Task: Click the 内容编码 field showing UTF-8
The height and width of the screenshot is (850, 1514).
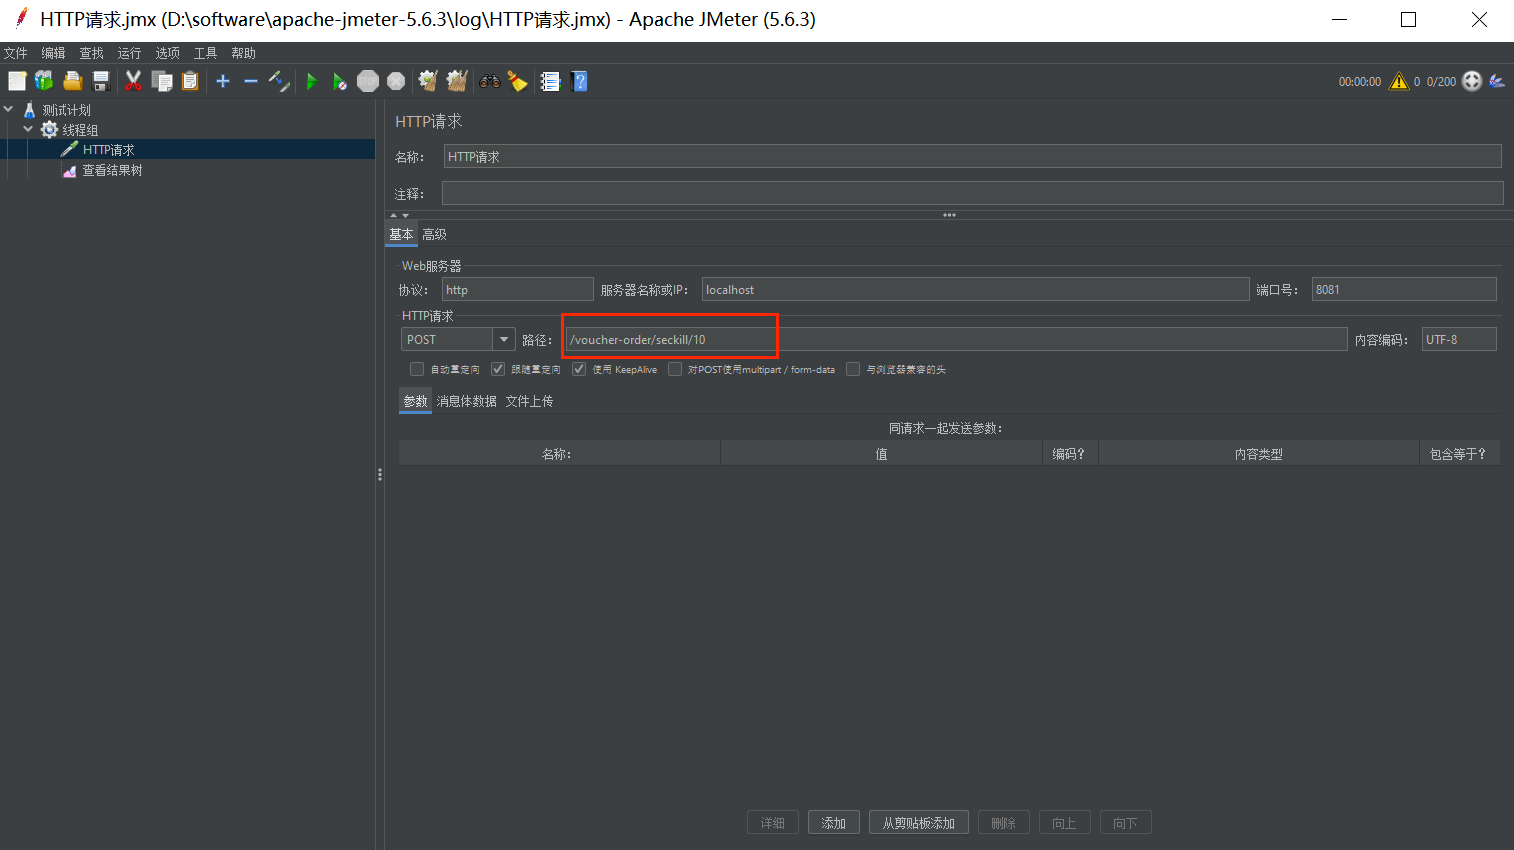Action: 1459,339
